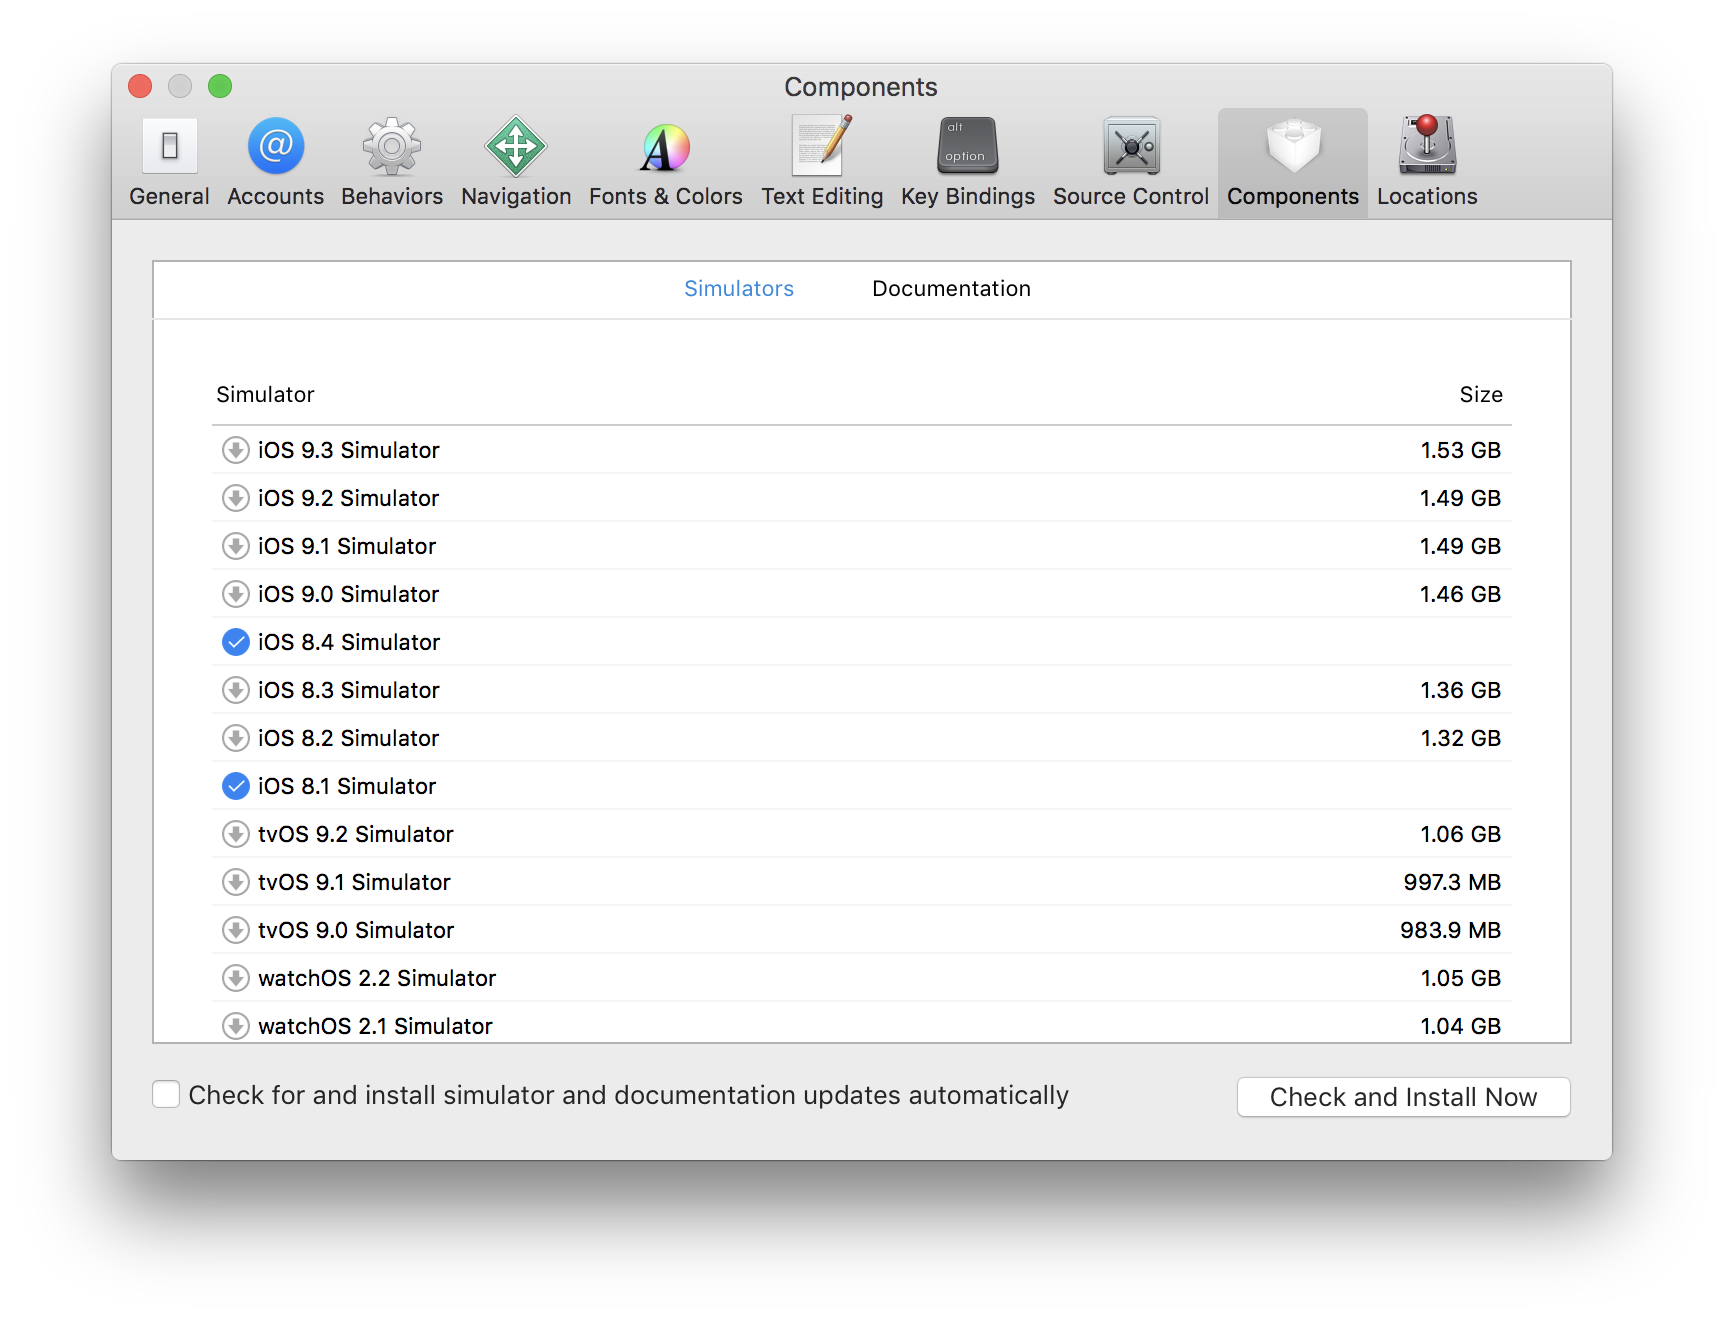1724x1320 pixels.
Task: Open Source Control preferences
Action: pyautogui.click(x=1130, y=162)
